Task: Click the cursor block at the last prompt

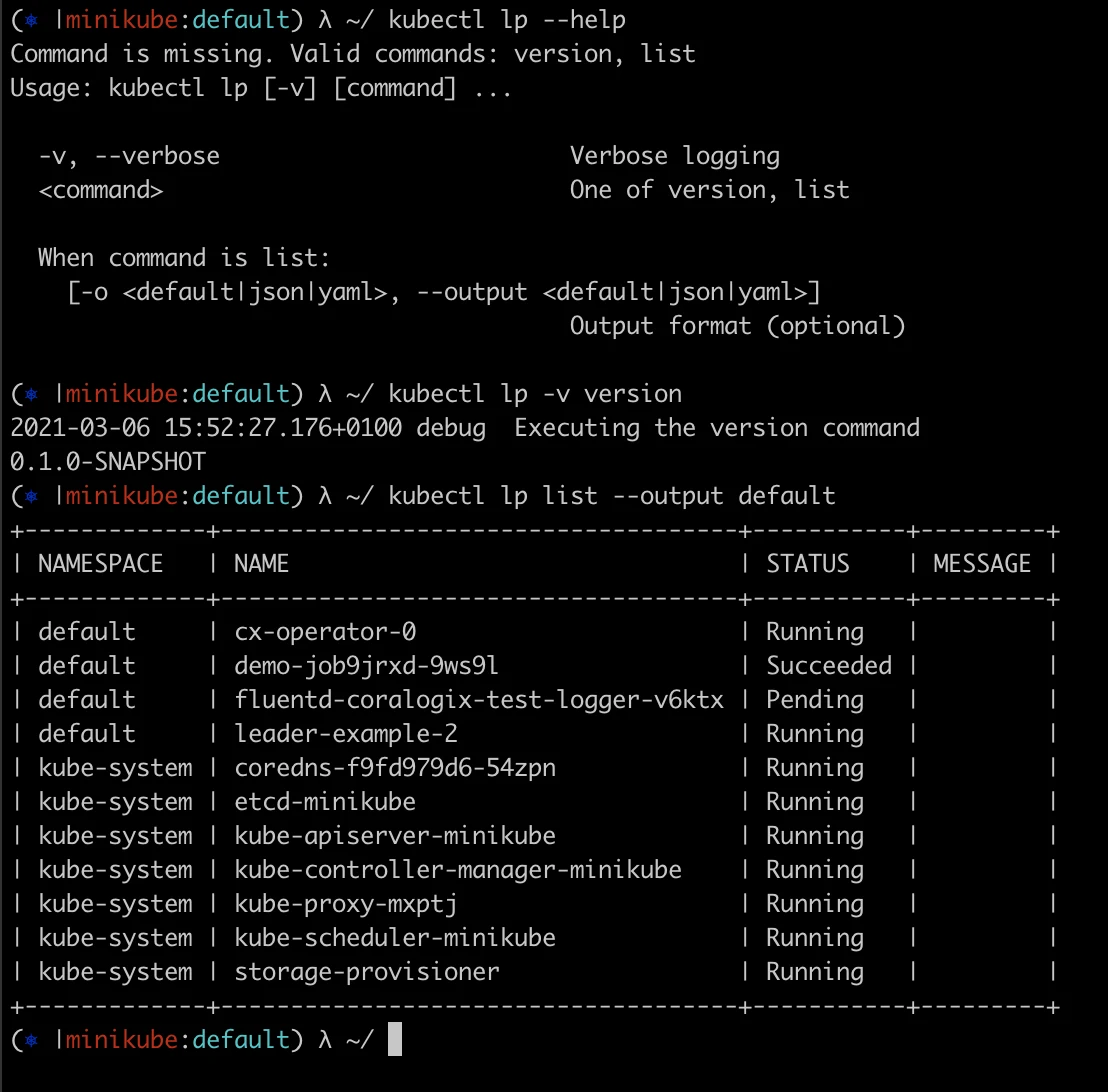Action: 395,1040
